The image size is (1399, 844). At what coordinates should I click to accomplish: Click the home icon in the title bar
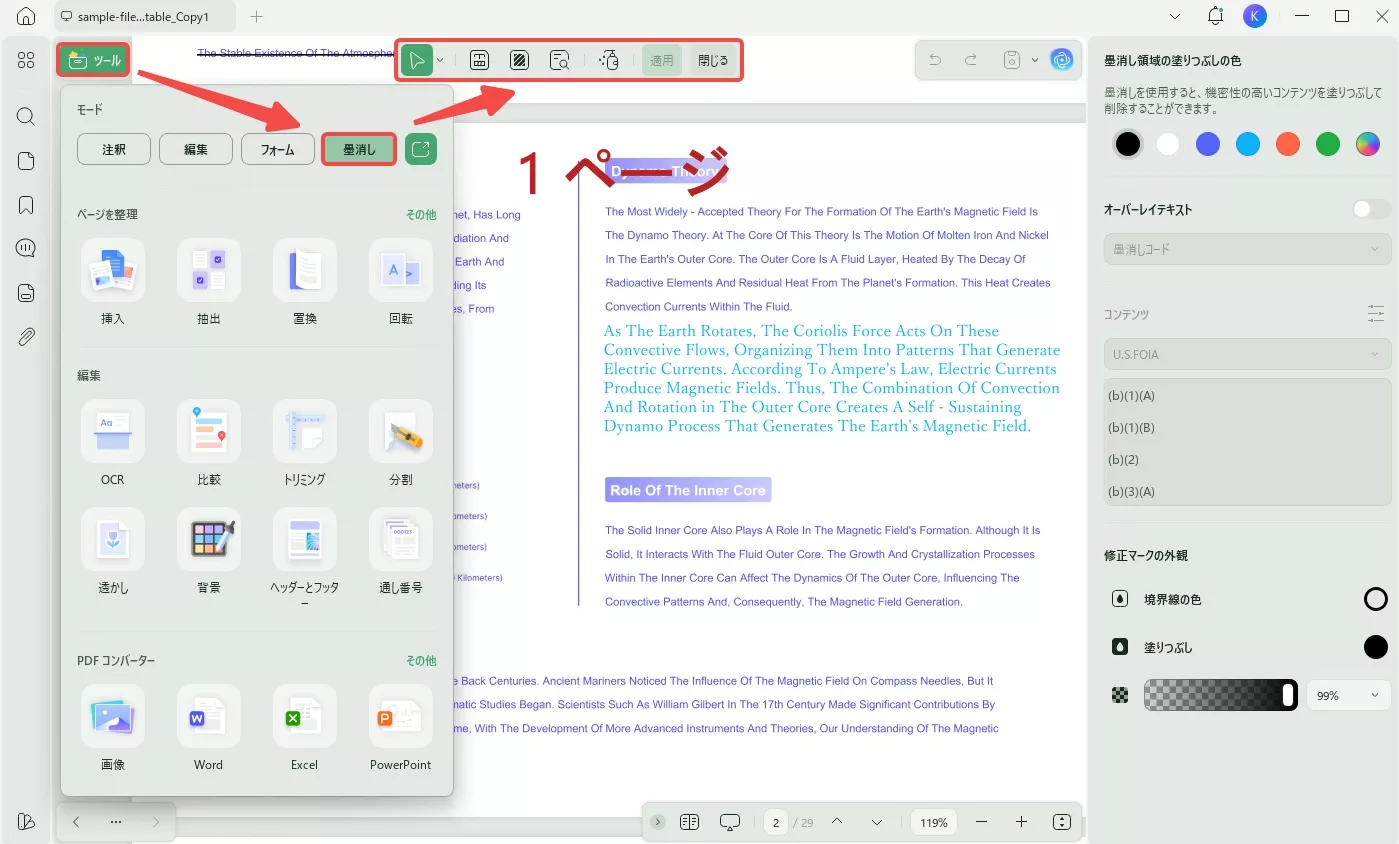tap(26, 16)
